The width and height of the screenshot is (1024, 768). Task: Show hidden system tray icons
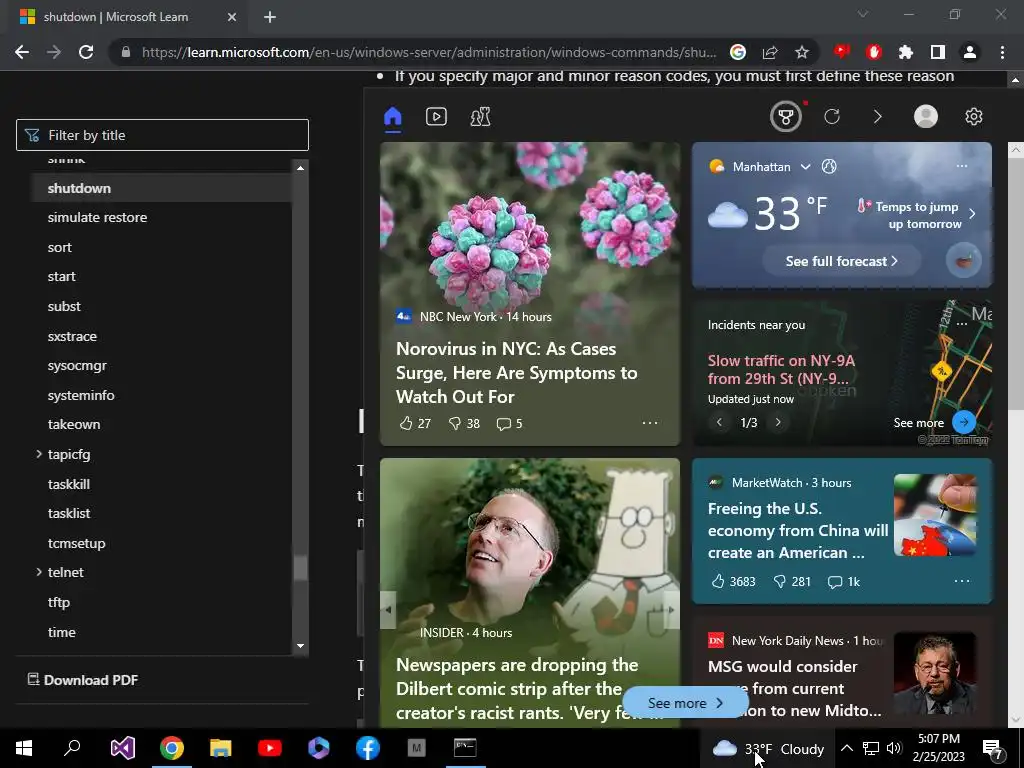click(846, 748)
